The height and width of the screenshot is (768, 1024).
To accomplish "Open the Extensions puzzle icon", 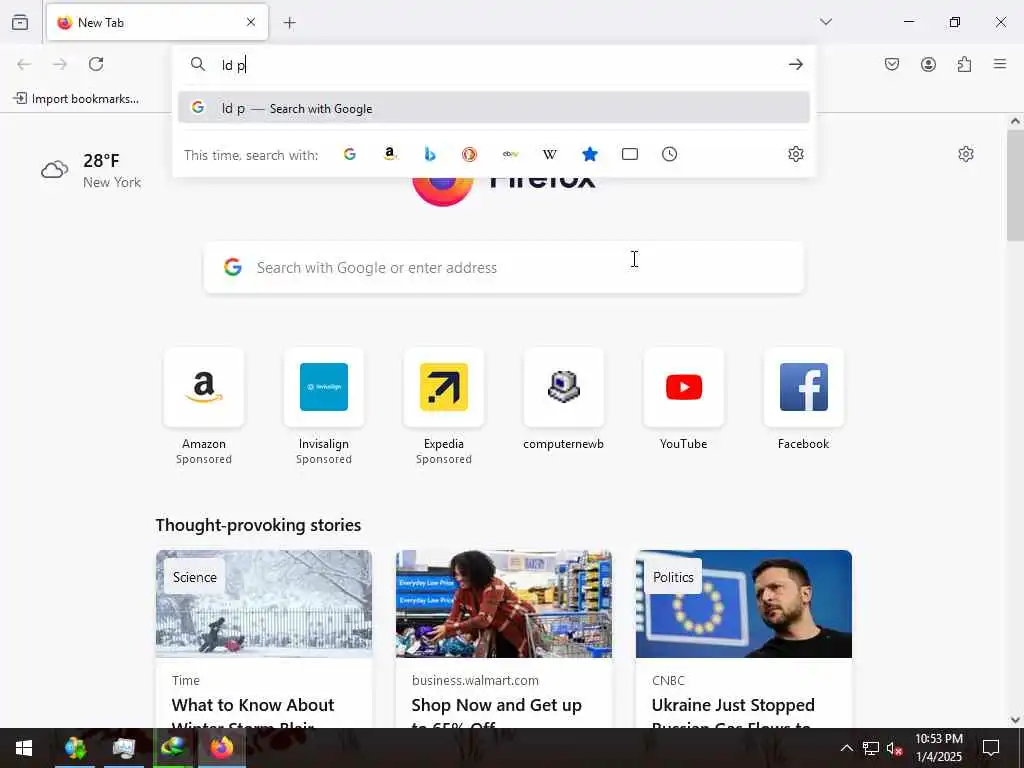I will pos(965,64).
